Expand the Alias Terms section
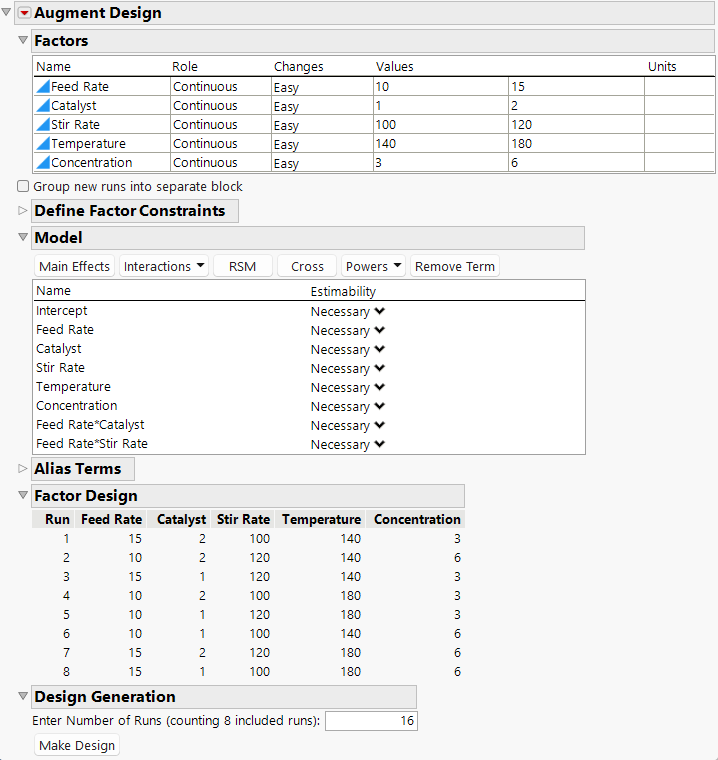 [23, 468]
